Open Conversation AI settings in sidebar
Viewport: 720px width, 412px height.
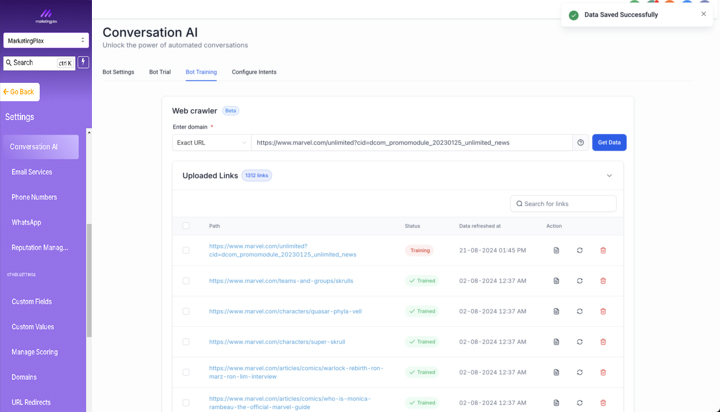click(x=41, y=147)
